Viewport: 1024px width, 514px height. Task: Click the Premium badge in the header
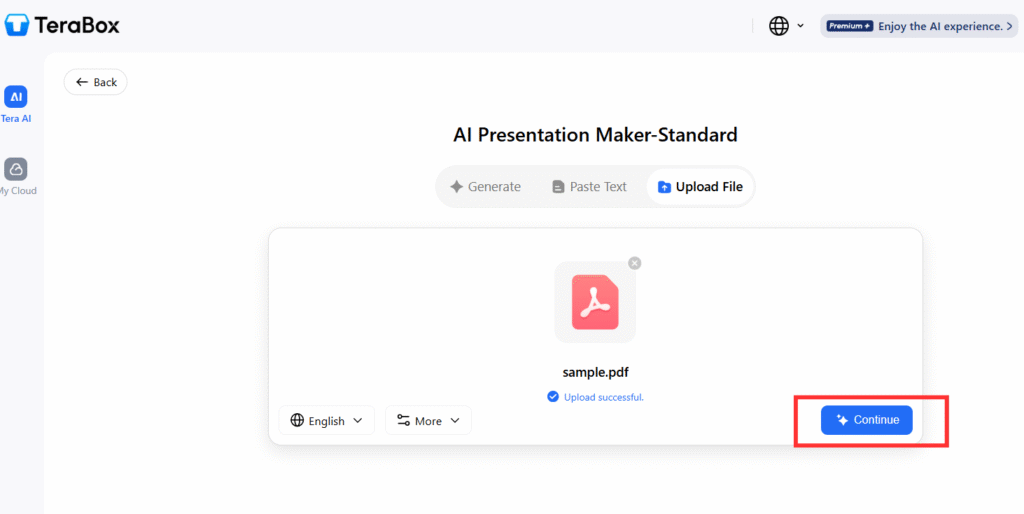[850, 26]
